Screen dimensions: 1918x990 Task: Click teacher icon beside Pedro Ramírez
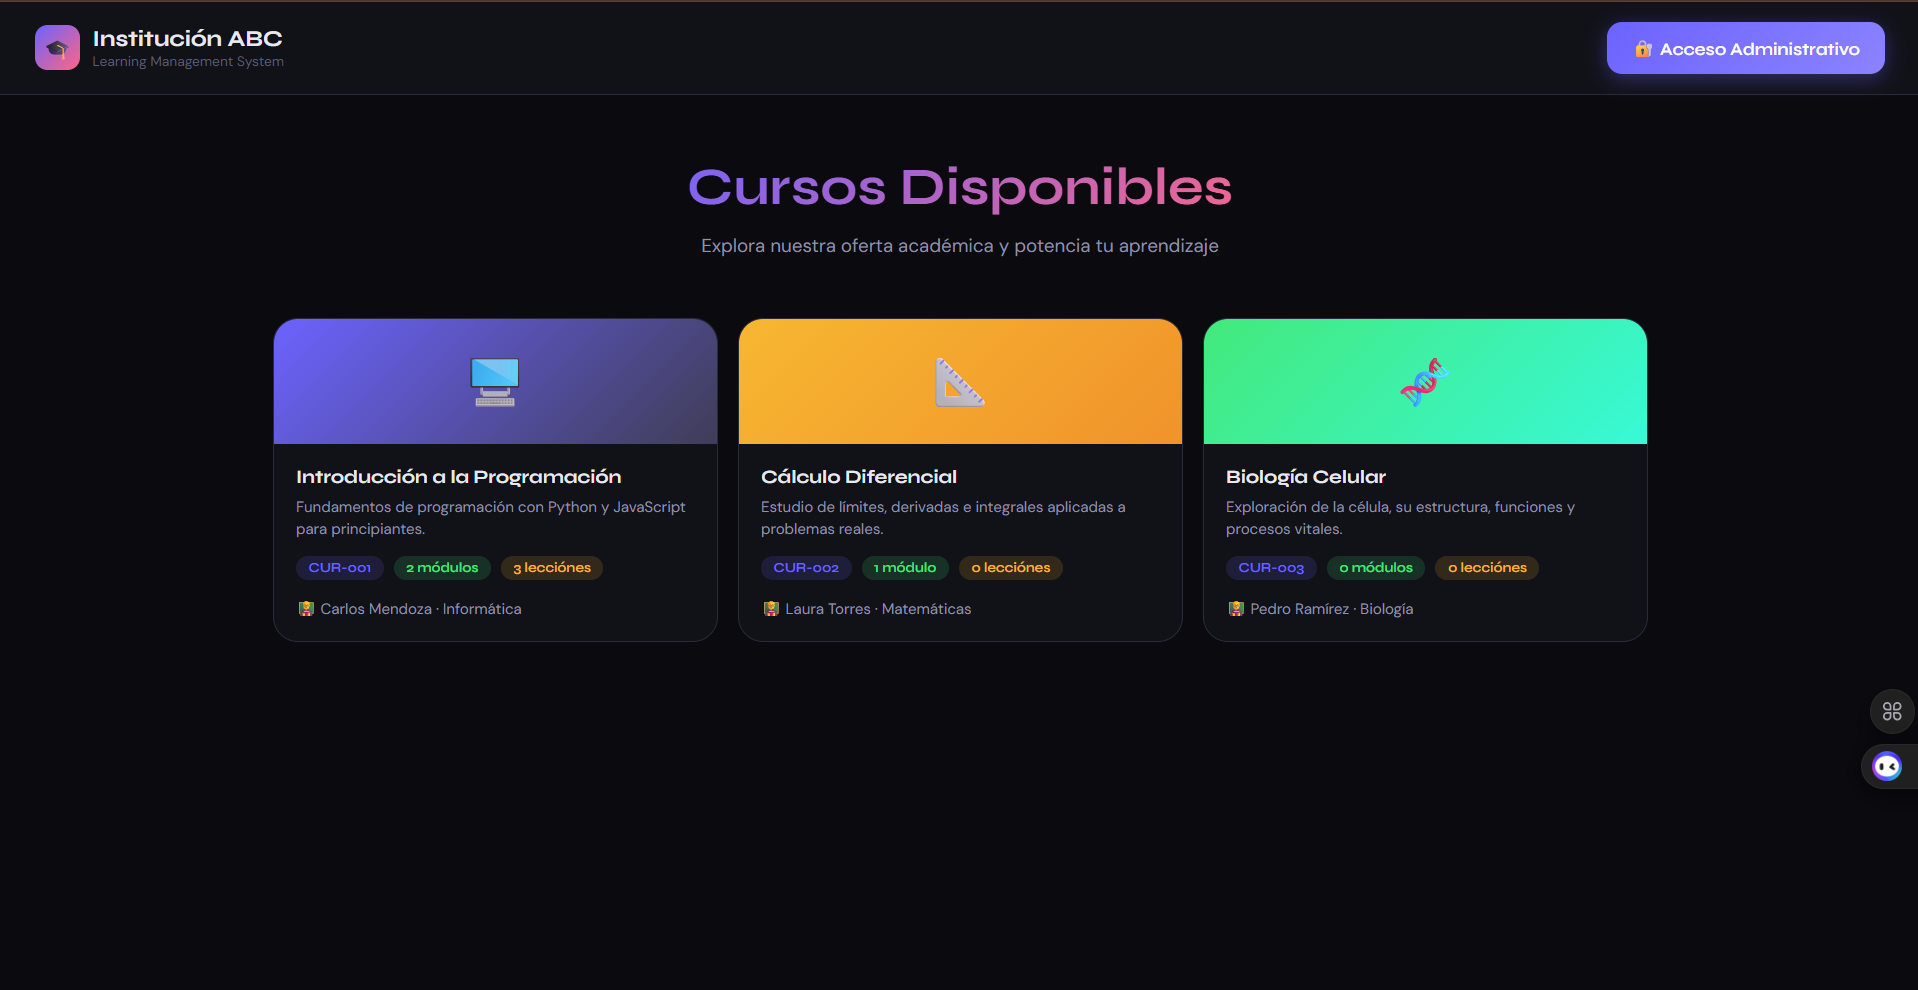pos(1236,609)
